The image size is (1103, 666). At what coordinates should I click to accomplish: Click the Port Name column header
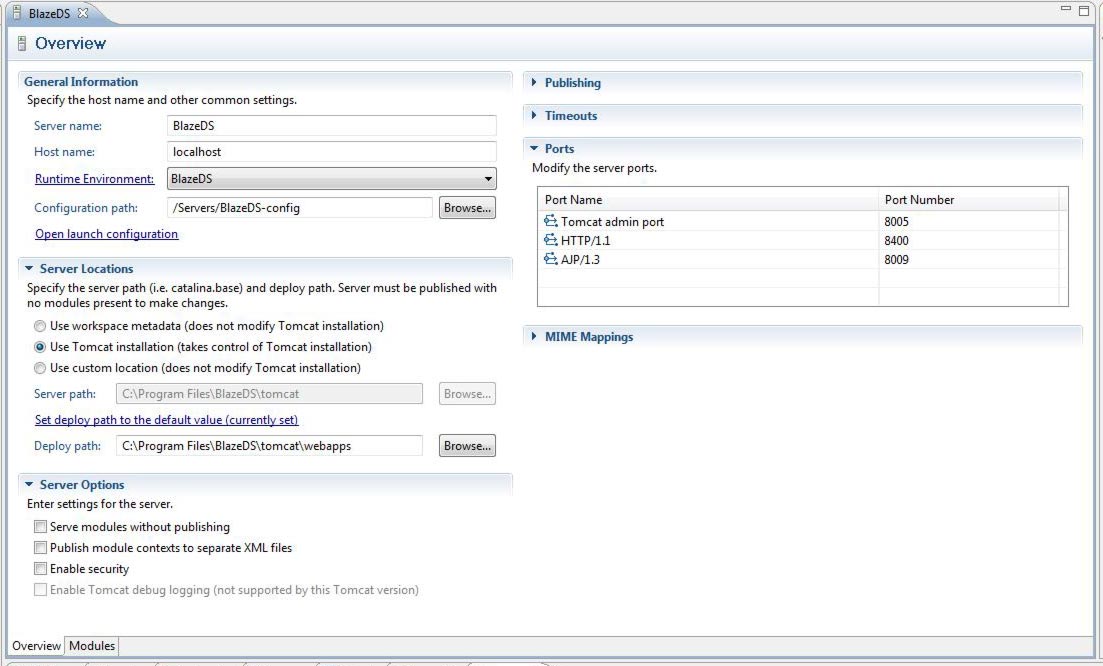708,200
